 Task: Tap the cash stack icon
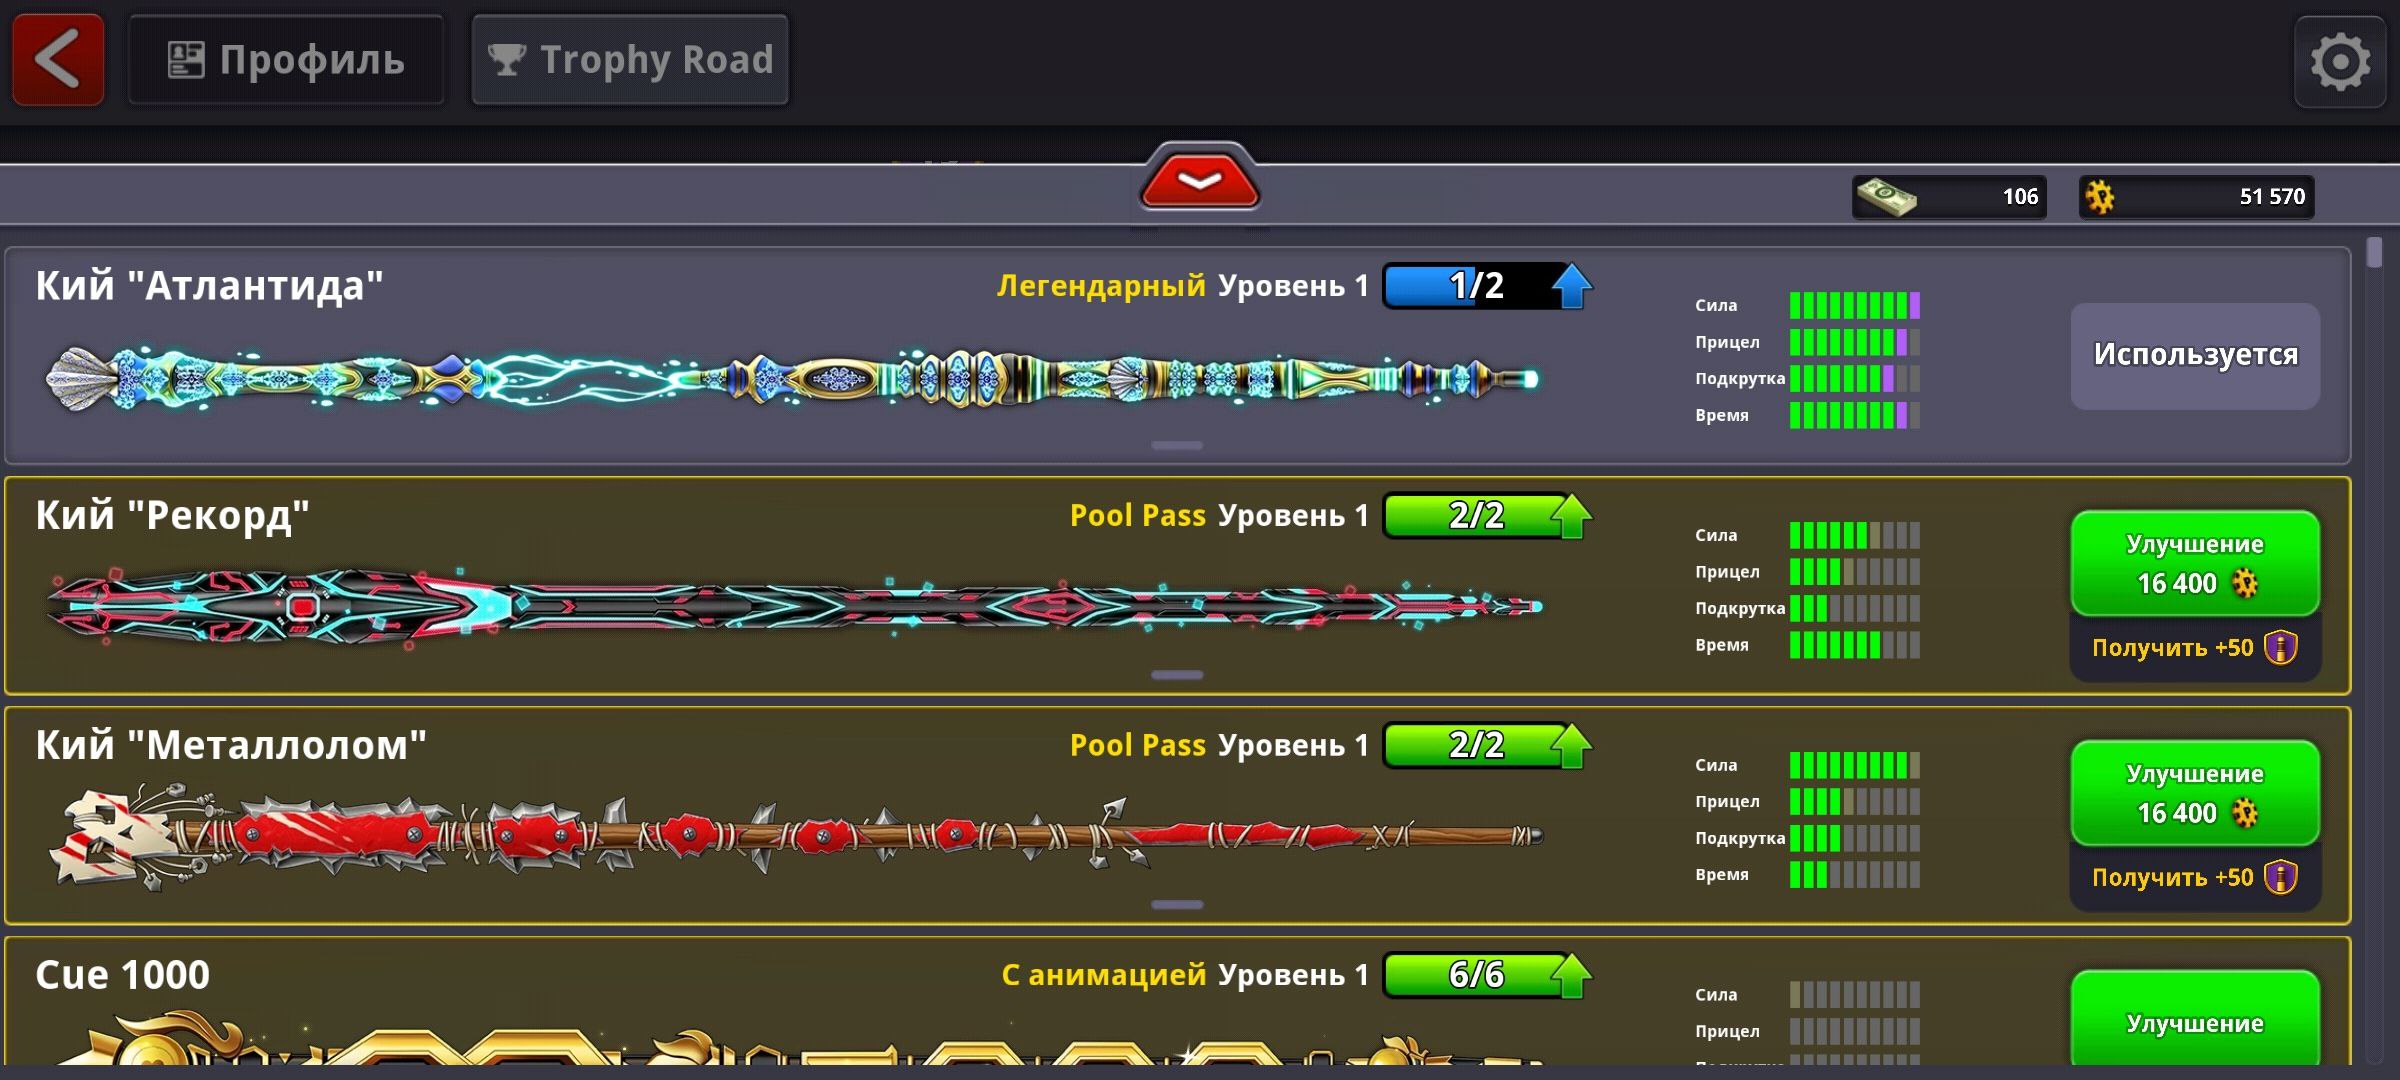pyautogui.click(x=1886, y=196)
